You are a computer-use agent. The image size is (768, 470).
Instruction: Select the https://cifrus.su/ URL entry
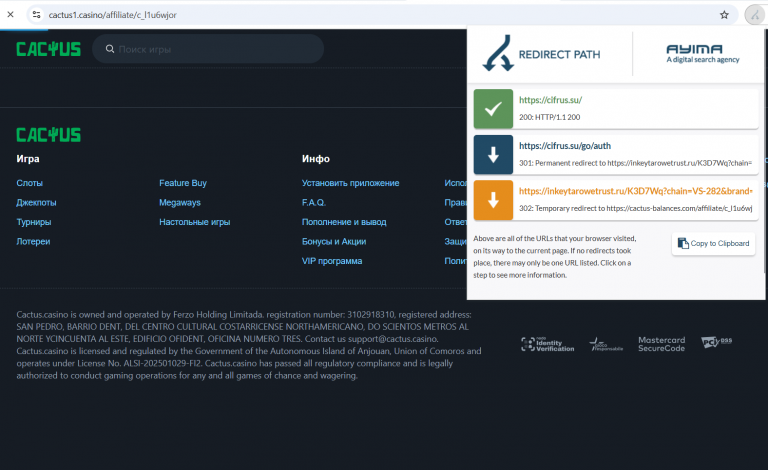551,100
